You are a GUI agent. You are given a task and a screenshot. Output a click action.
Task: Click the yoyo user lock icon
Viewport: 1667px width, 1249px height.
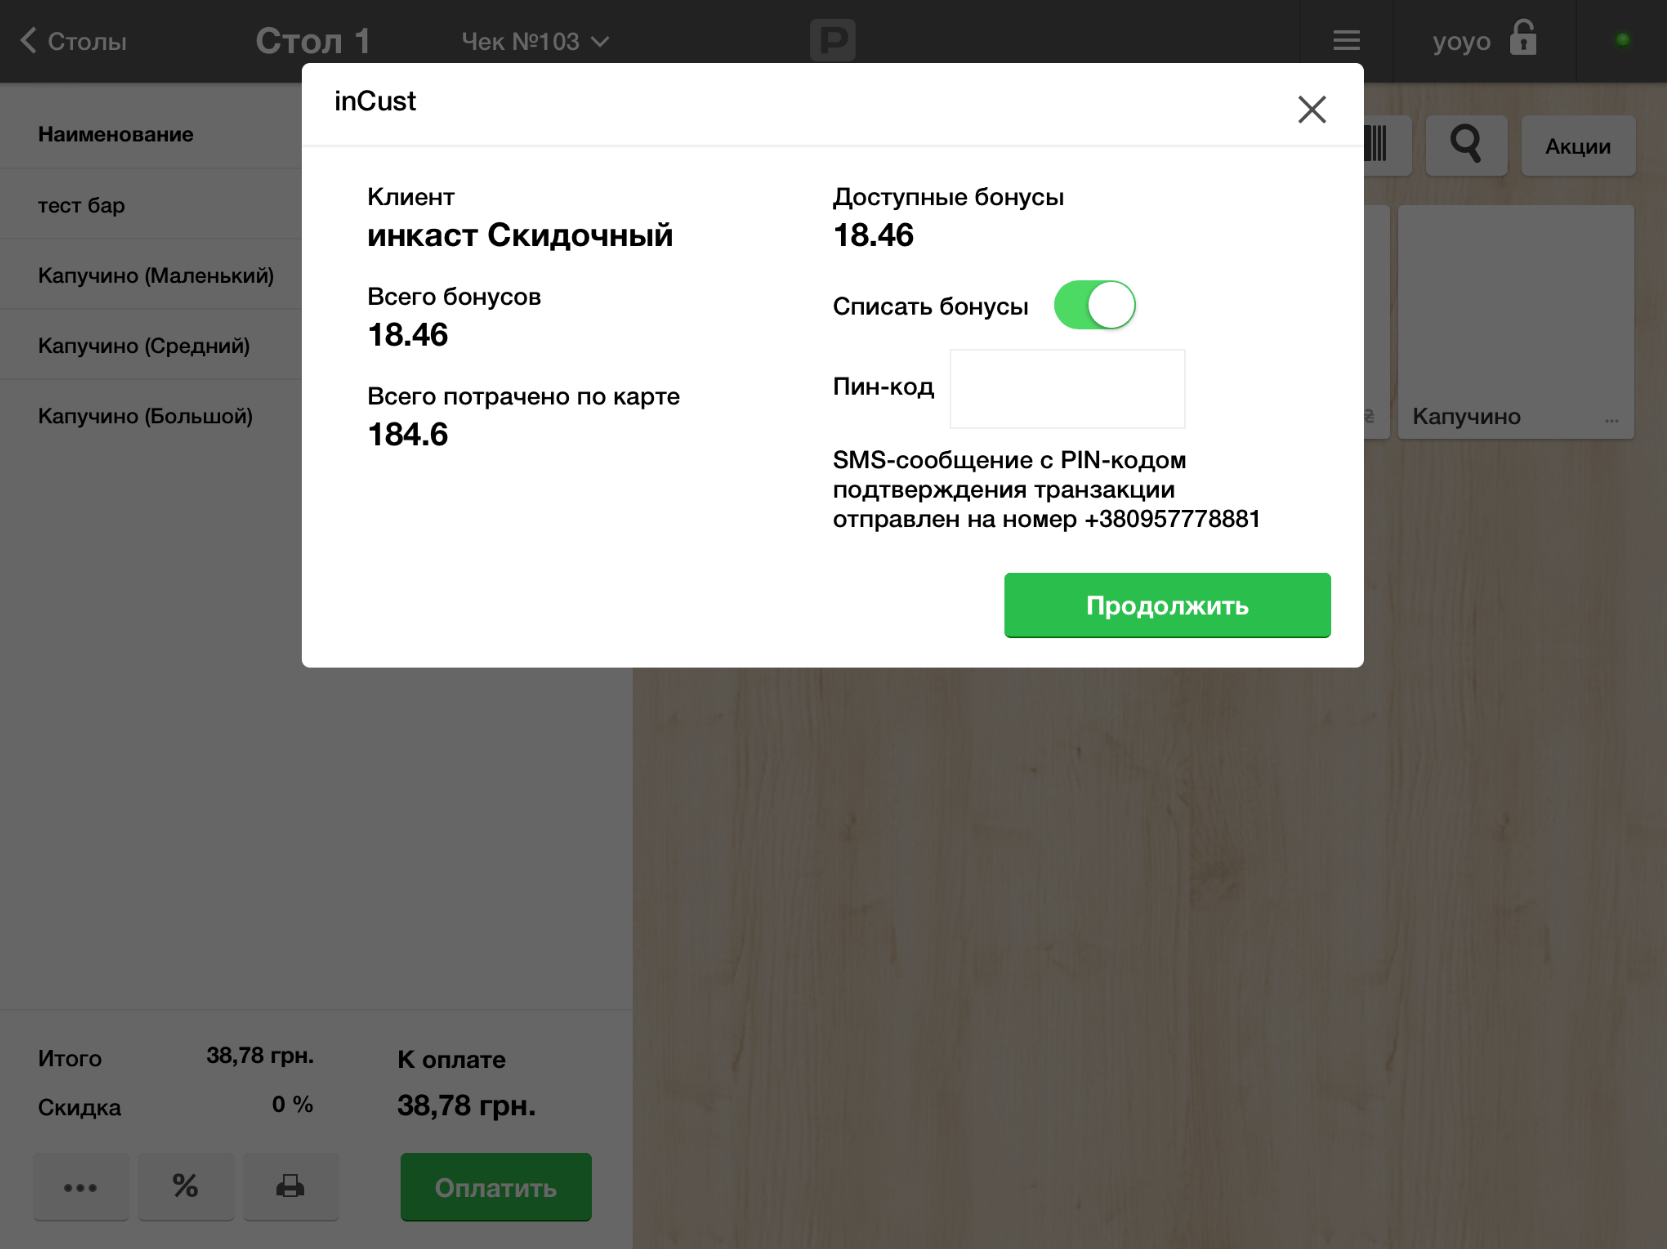[1523, 38]
